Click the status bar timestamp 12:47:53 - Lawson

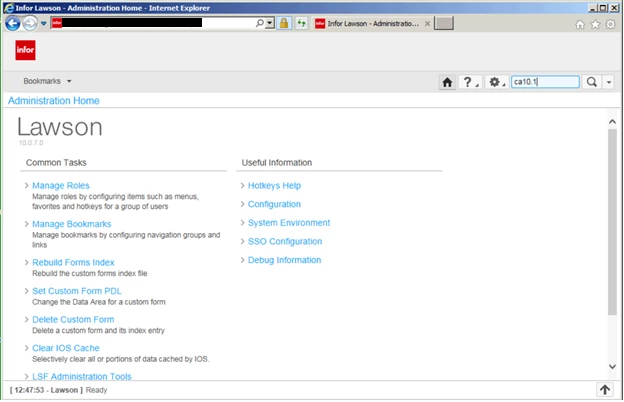[x=46, y=390]
